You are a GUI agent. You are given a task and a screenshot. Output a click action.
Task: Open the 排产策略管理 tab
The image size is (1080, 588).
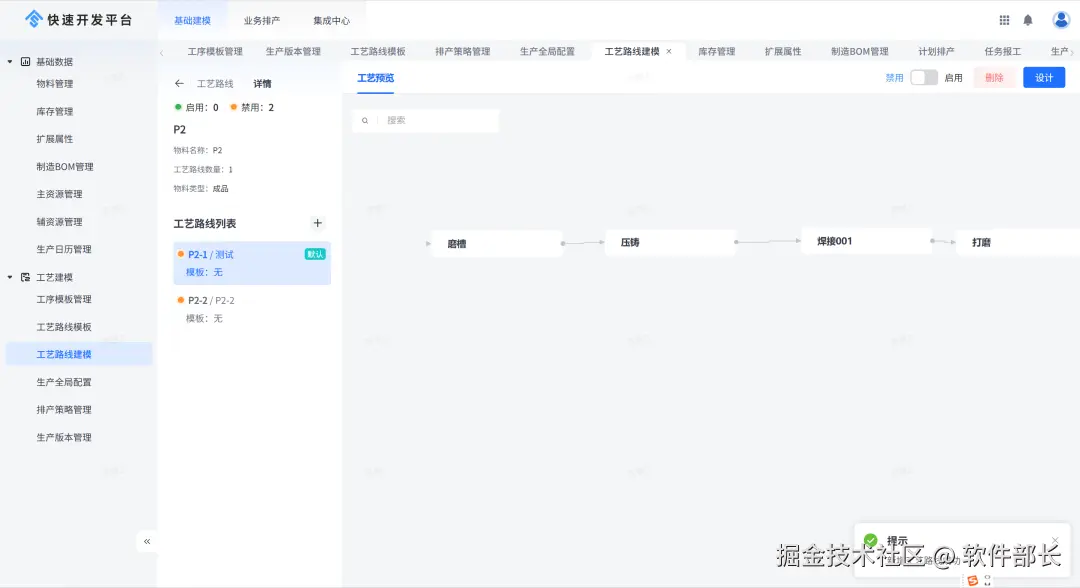[463, 51]
